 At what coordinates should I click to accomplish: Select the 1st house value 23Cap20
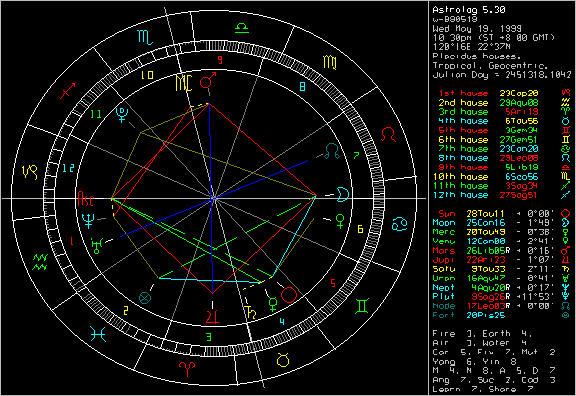[x=519, y=93]
